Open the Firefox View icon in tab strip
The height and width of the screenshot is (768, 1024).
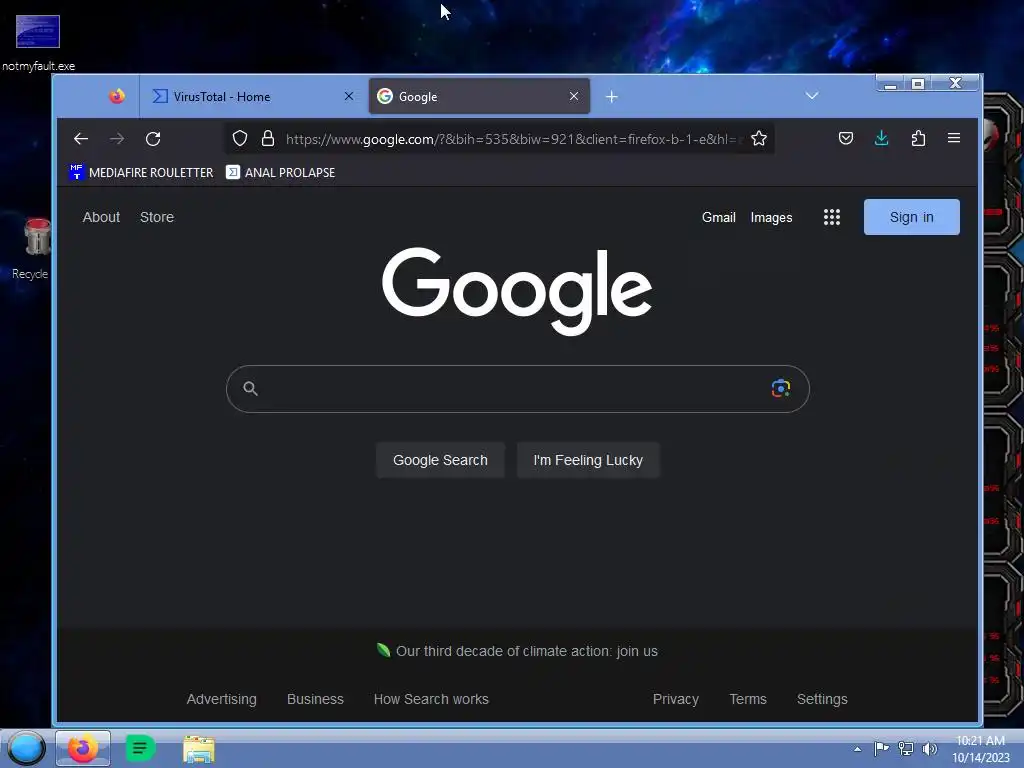117,97
